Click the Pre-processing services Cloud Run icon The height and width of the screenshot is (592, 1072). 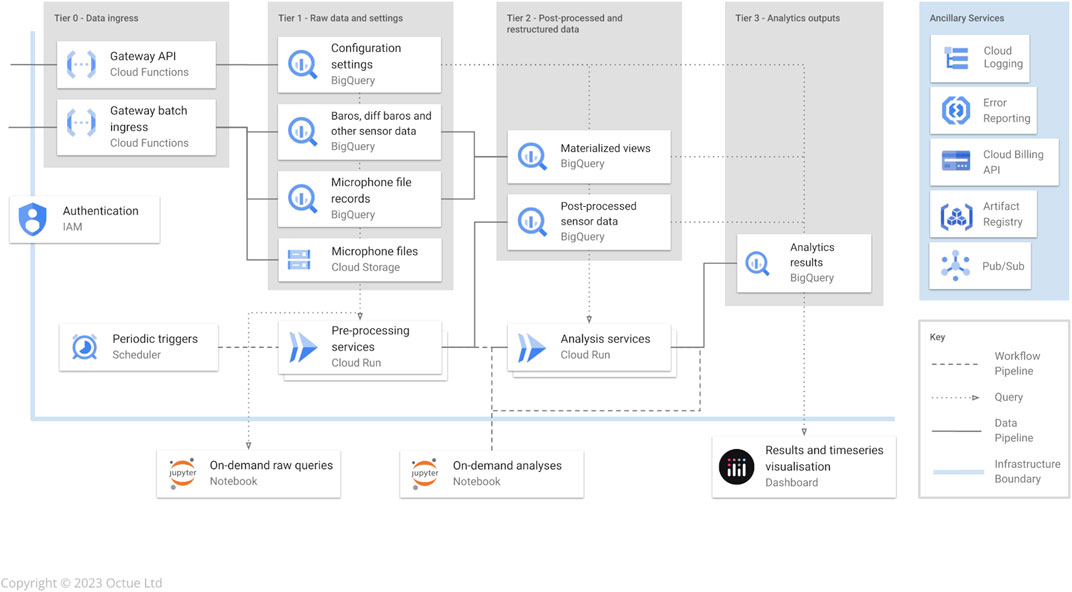(x=303, y=347)
